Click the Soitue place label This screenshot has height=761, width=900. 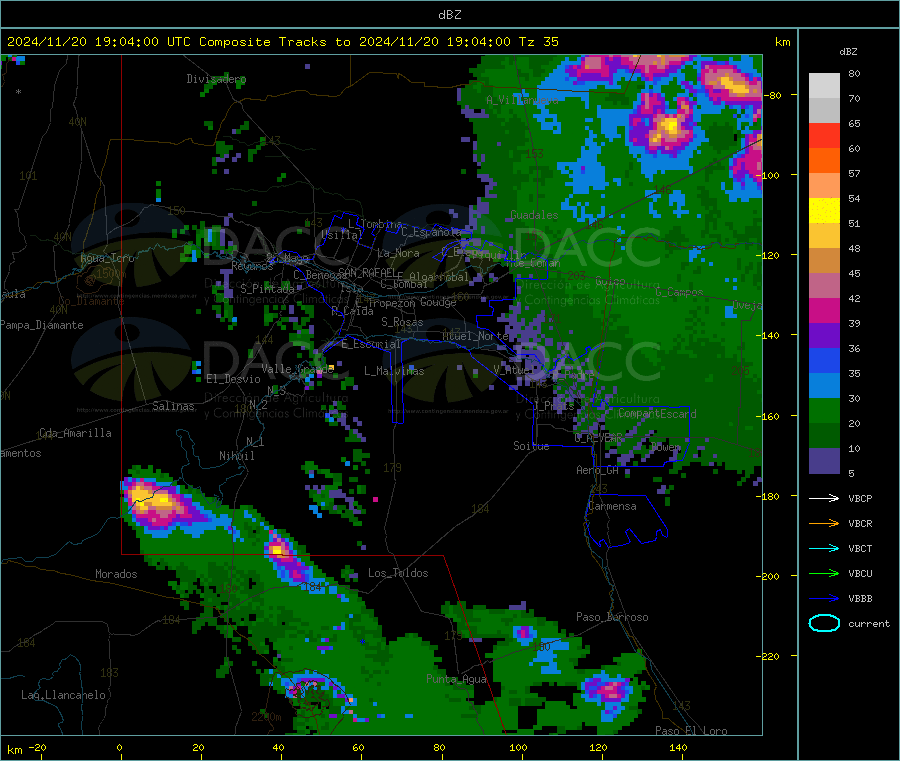pos(531,446)
